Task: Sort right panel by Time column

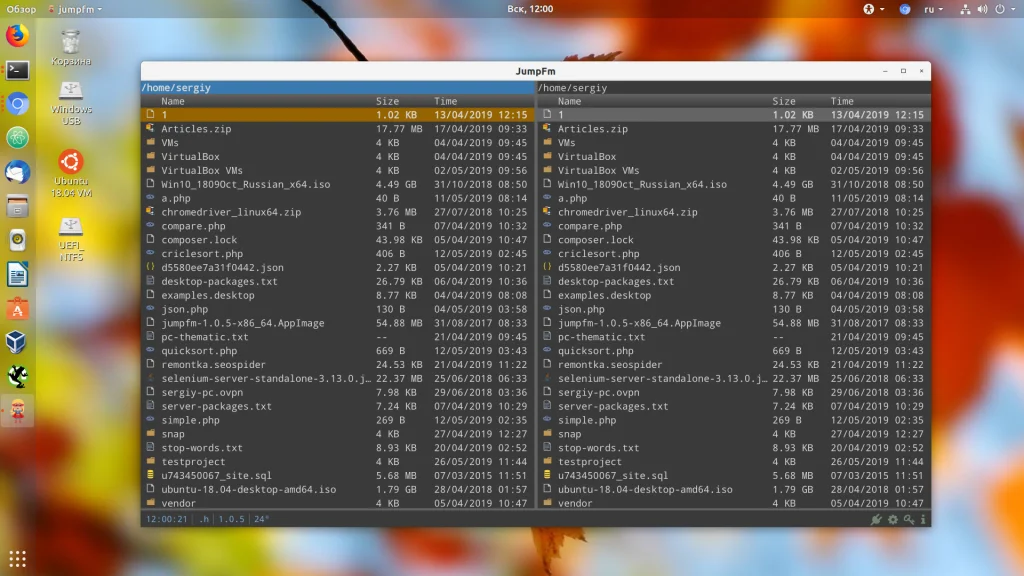Action: (842, 101)
